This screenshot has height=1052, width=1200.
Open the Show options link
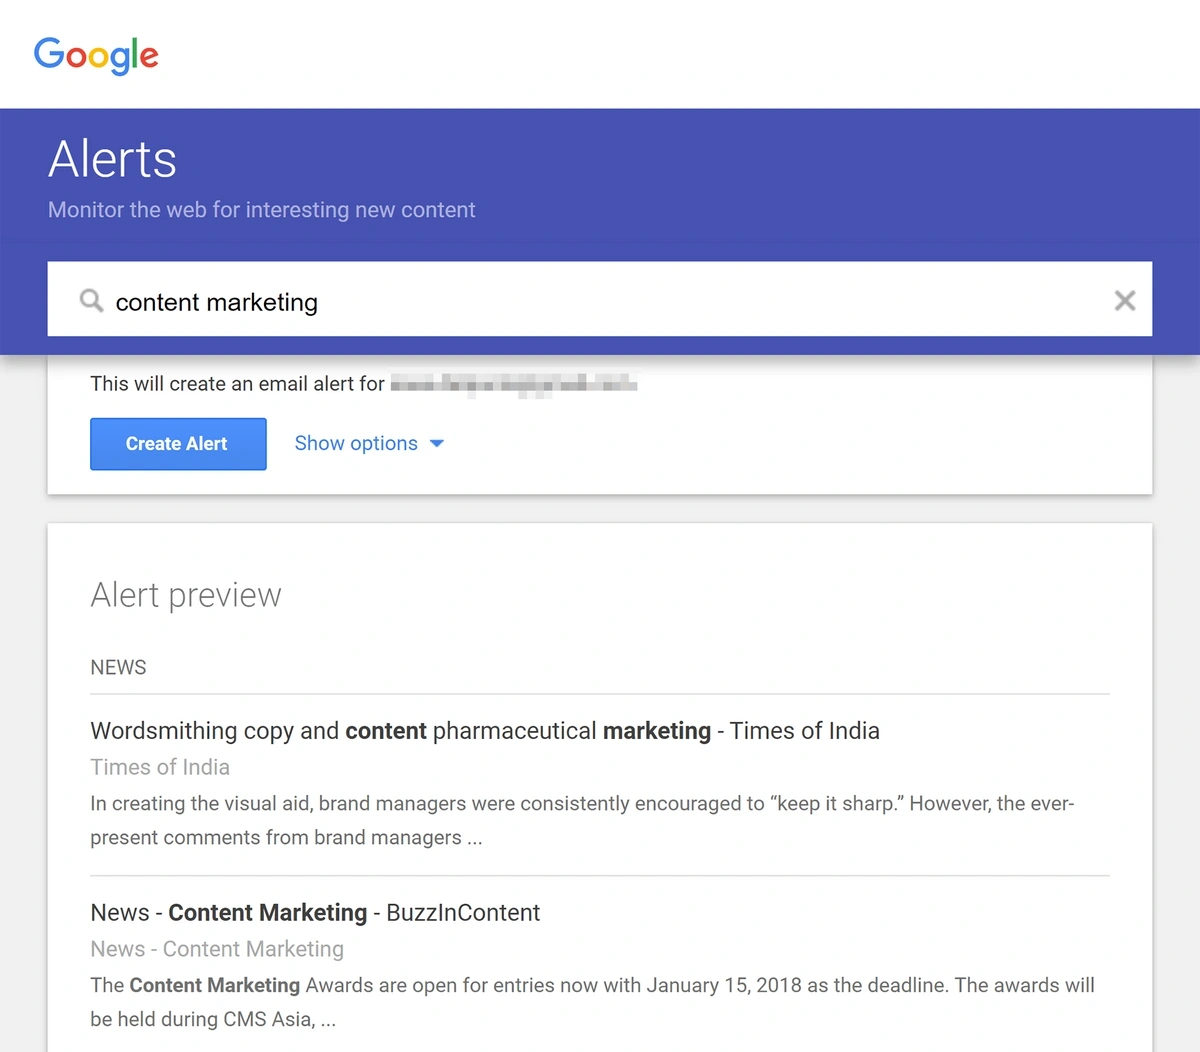click(x=356, y=443)
